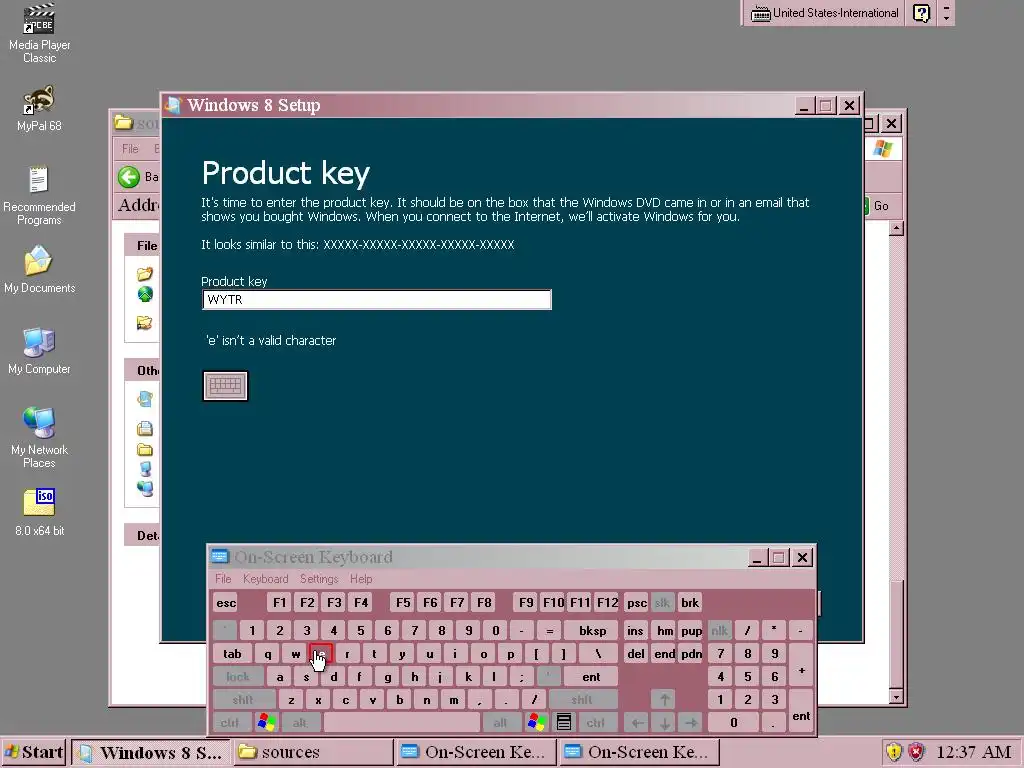This screenshot has height=768, width=1024.
Task: Click the language bar help icon
Action: 921,13
